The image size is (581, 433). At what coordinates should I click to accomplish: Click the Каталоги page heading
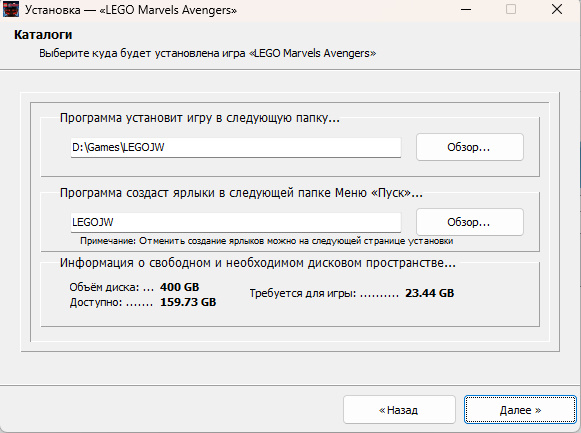point(43,34)
